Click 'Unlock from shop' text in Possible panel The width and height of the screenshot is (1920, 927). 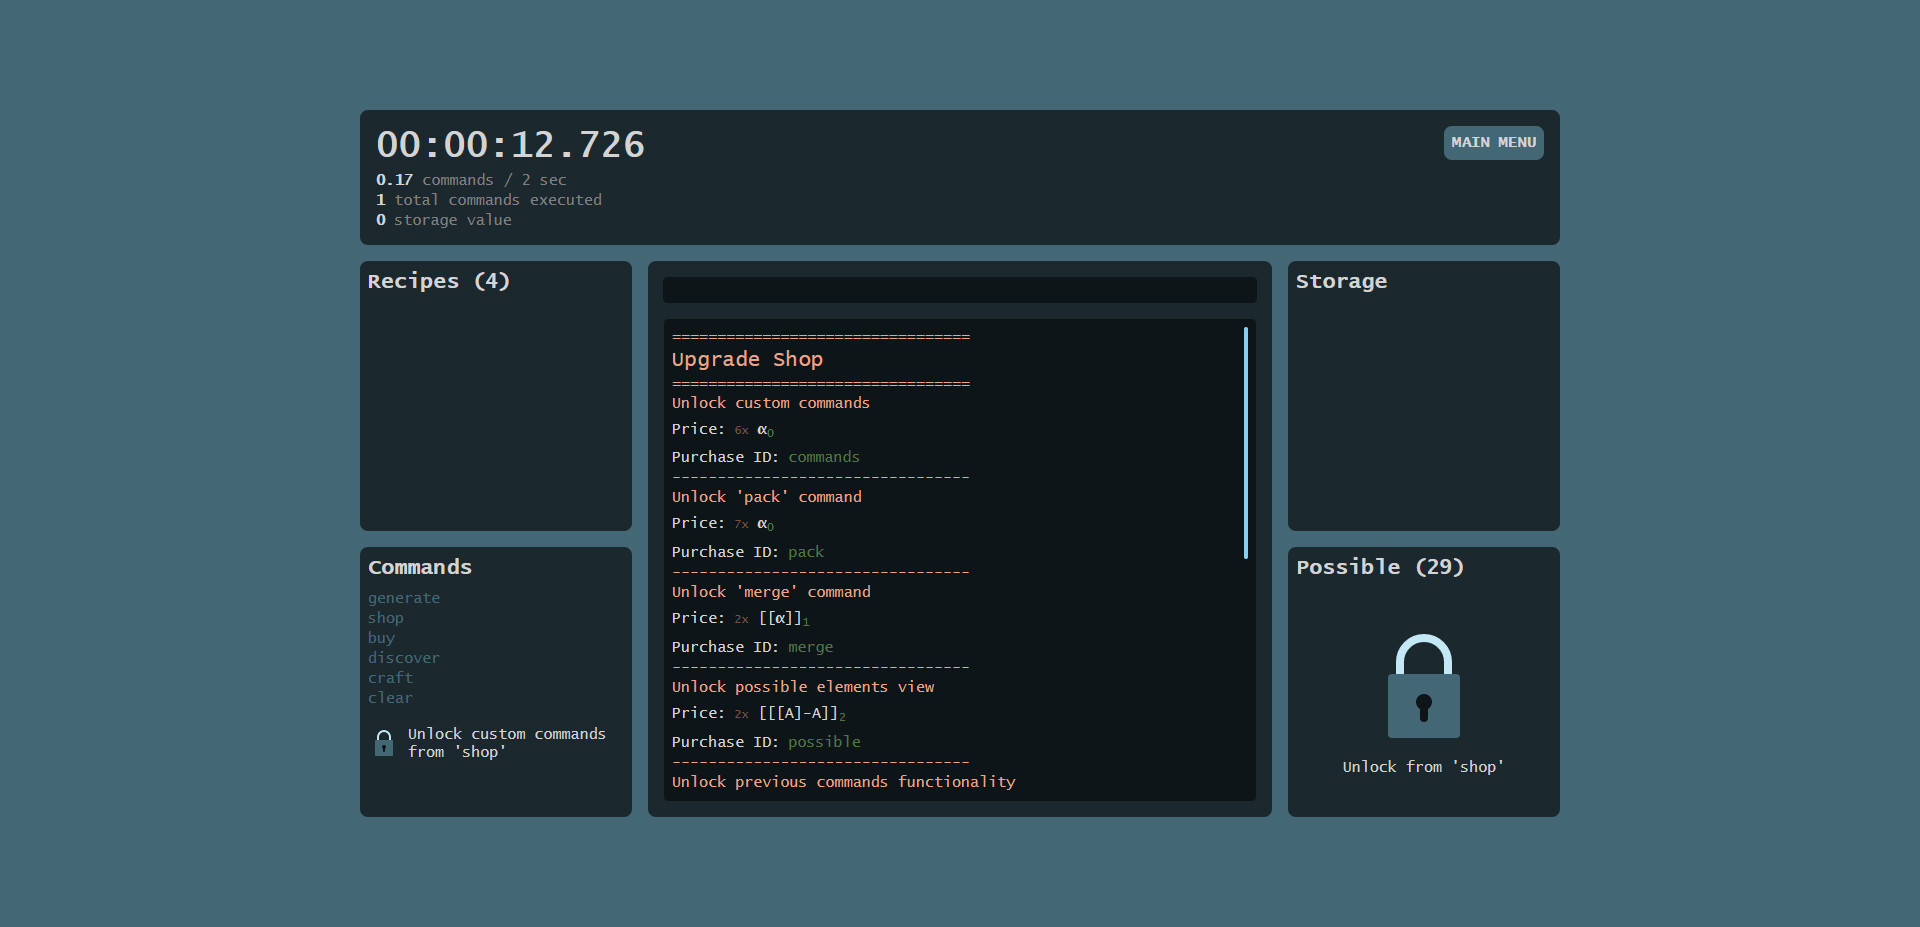click(x=1423, y=767)
